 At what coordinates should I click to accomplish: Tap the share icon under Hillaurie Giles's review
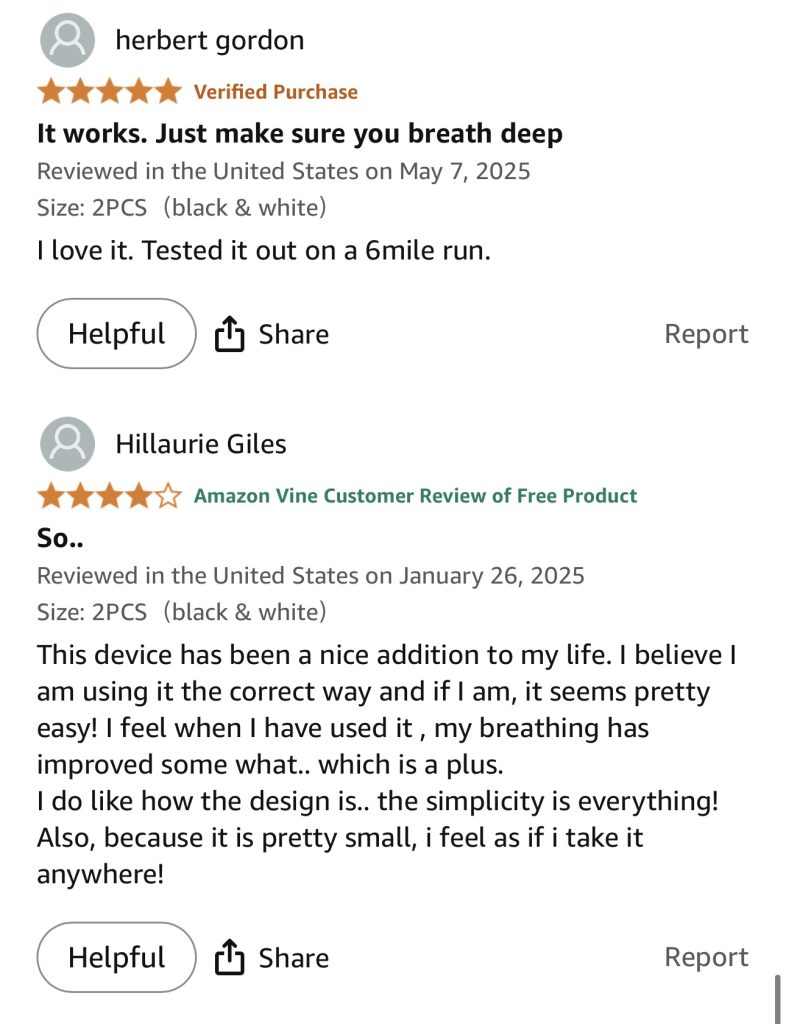(x=230, y=958)
